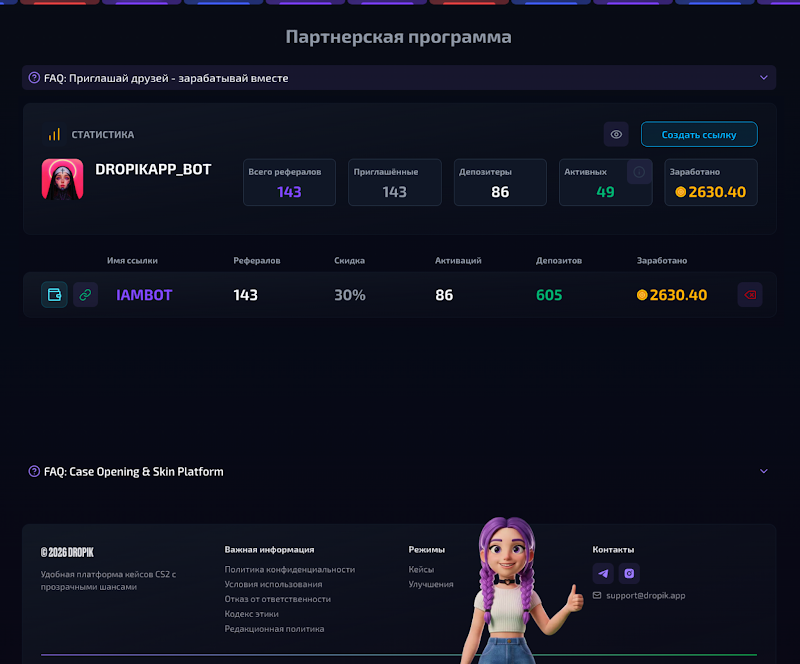The height and width of the screenshot is (664, 800).
Task: Open the Кодекс этики link
Action: [x=252, y=613]
